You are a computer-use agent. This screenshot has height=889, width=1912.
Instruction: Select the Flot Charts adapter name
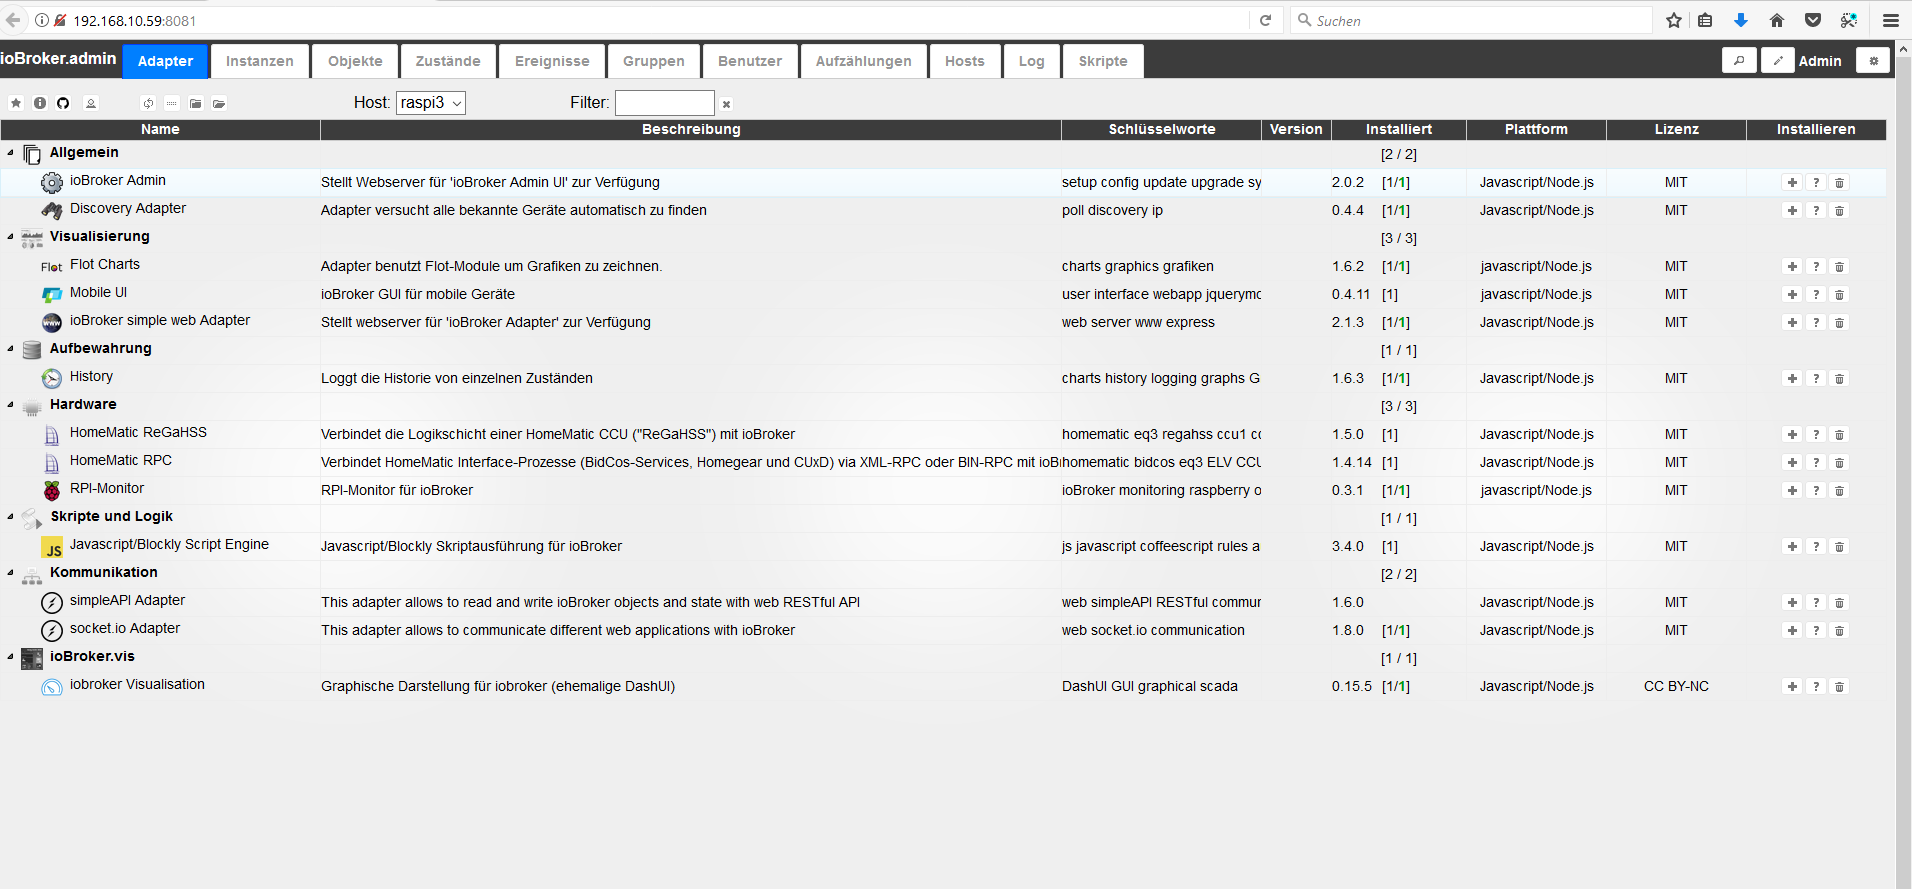click(x=105, y=265)
